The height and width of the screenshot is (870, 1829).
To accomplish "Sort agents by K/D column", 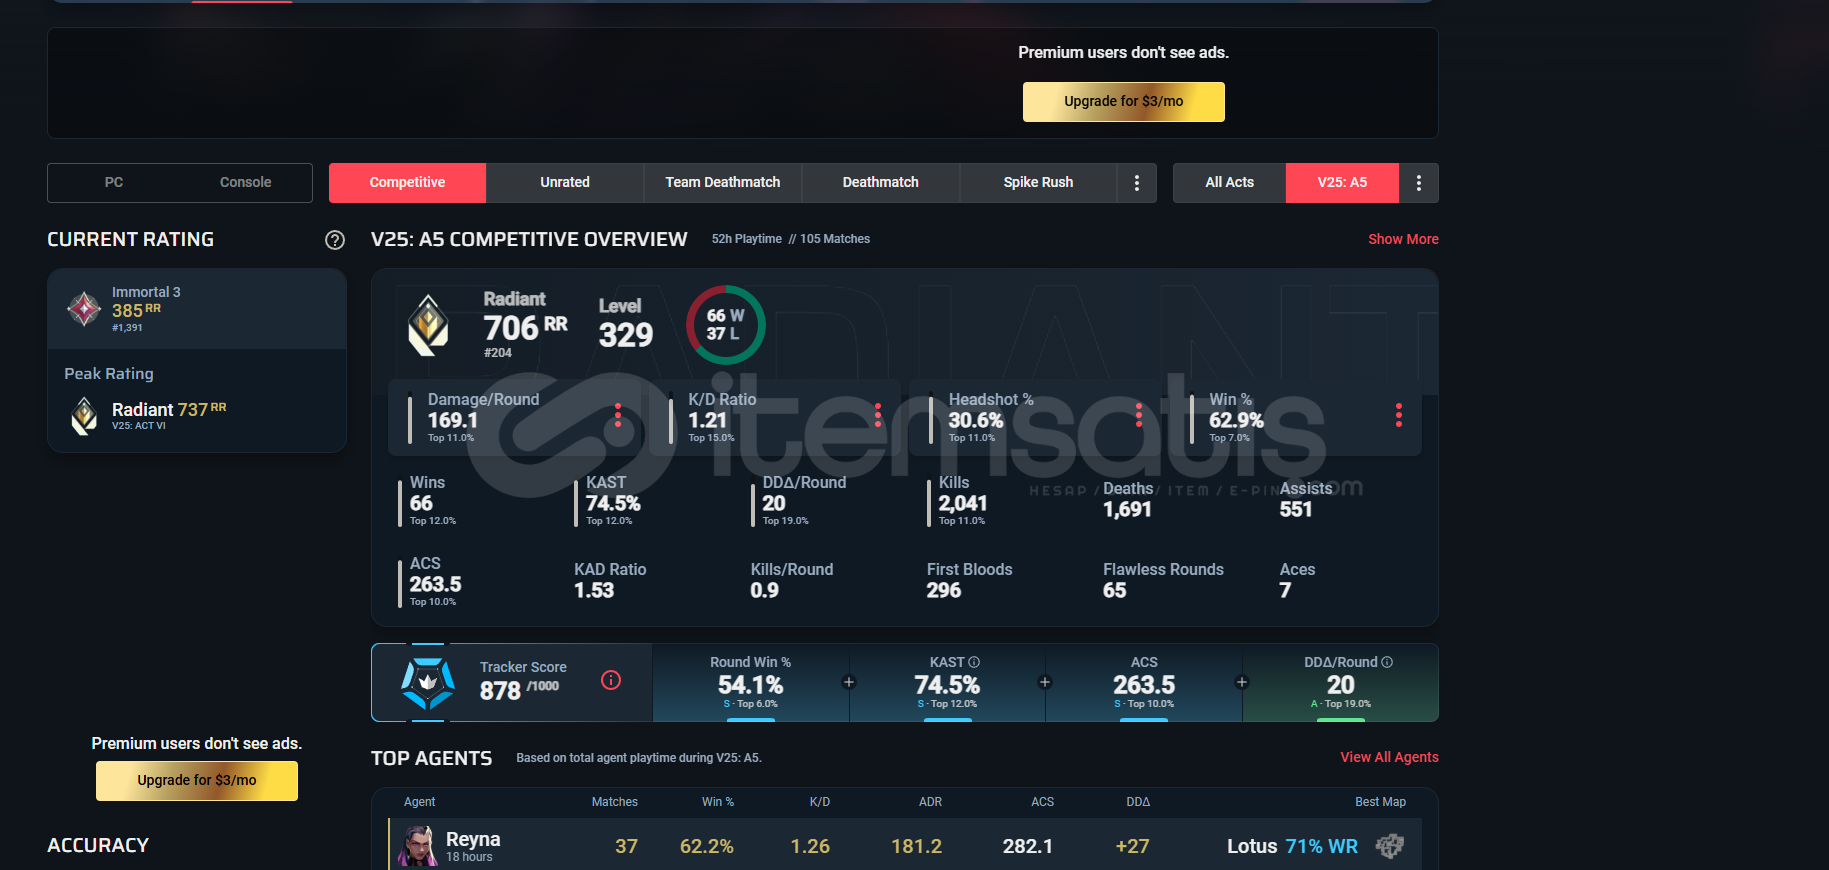I will coord(820,802).
